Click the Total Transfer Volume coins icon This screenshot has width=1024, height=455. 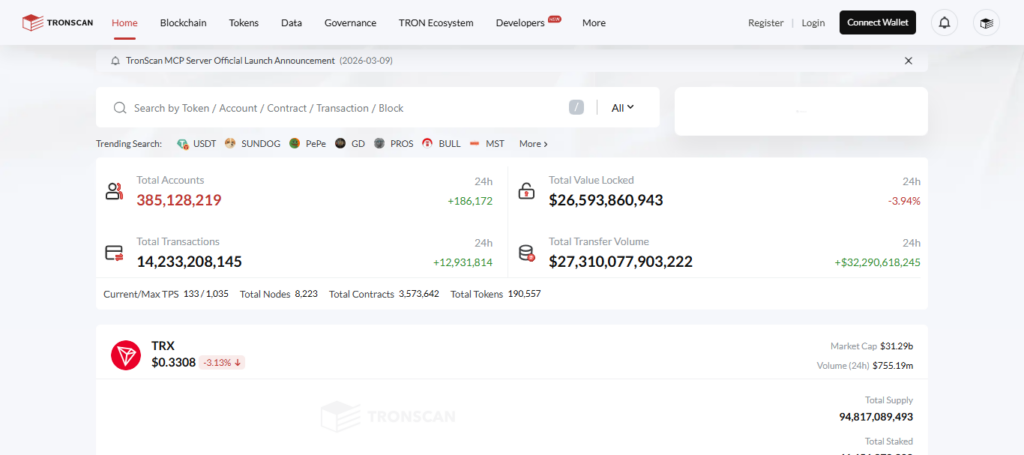526,253
